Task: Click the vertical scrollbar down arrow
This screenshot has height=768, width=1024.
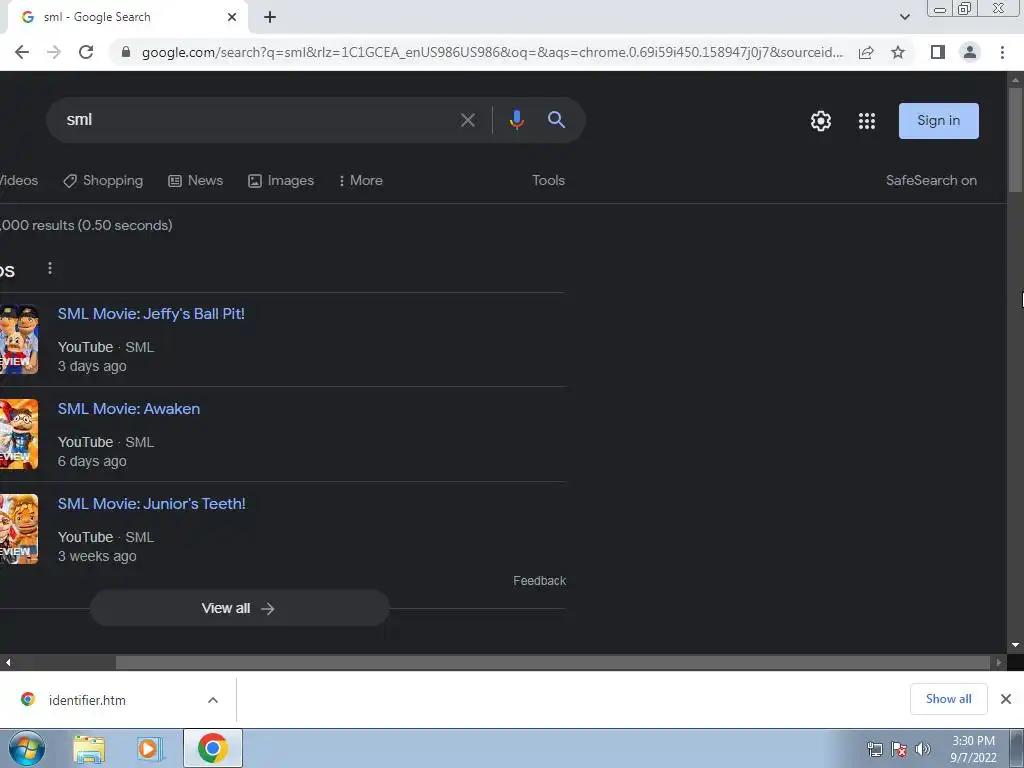Action: point(1015,645)
